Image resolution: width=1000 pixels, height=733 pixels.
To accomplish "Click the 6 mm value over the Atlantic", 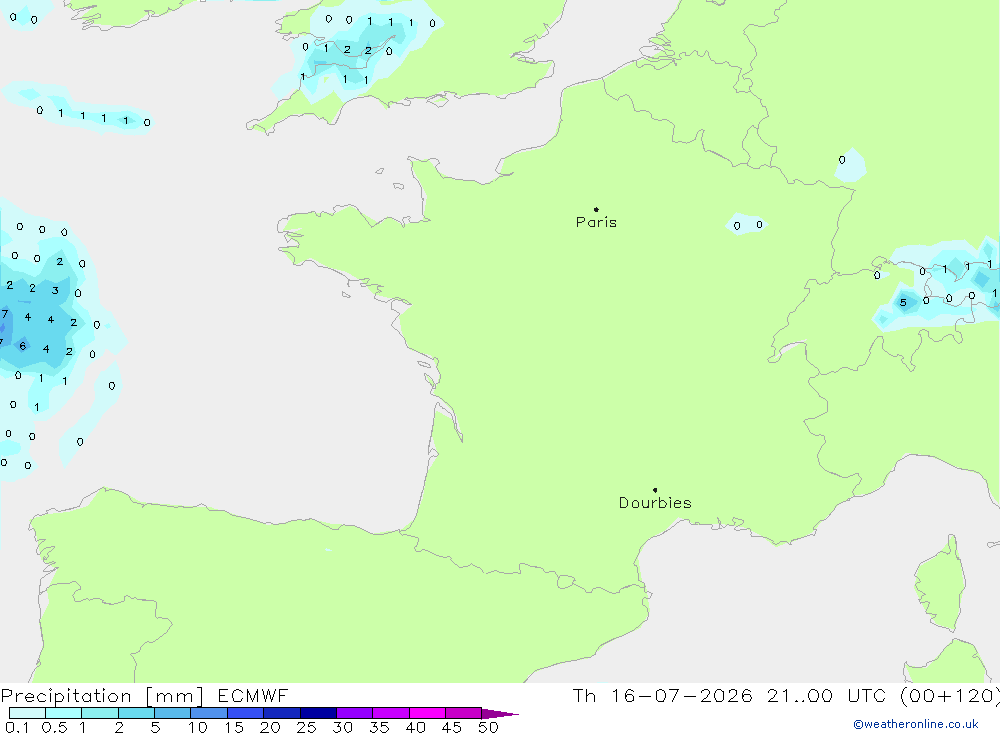I will pyautogui.click(x=23, y=346).
